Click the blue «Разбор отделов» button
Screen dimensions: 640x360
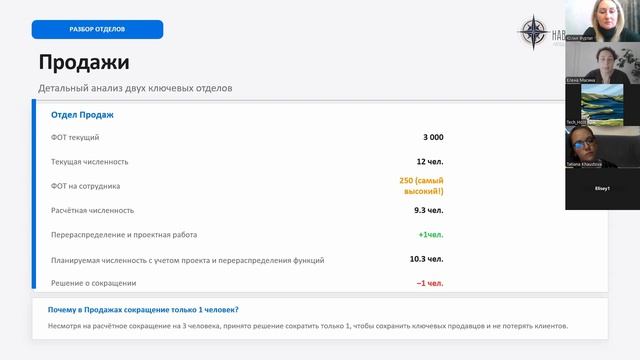tap(98, 29)
